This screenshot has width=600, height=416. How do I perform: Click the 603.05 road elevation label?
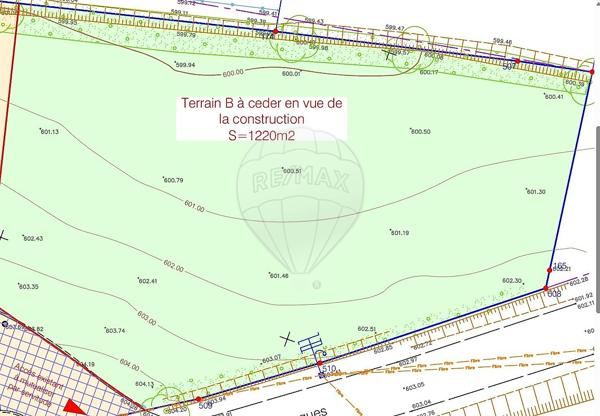[x=414, y=387]
